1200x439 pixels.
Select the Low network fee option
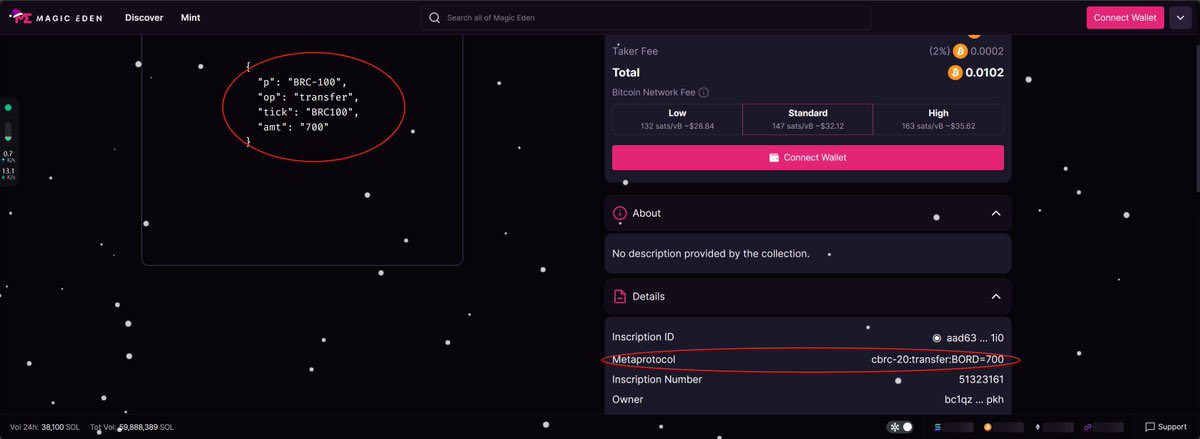click(x=677, y=119)
